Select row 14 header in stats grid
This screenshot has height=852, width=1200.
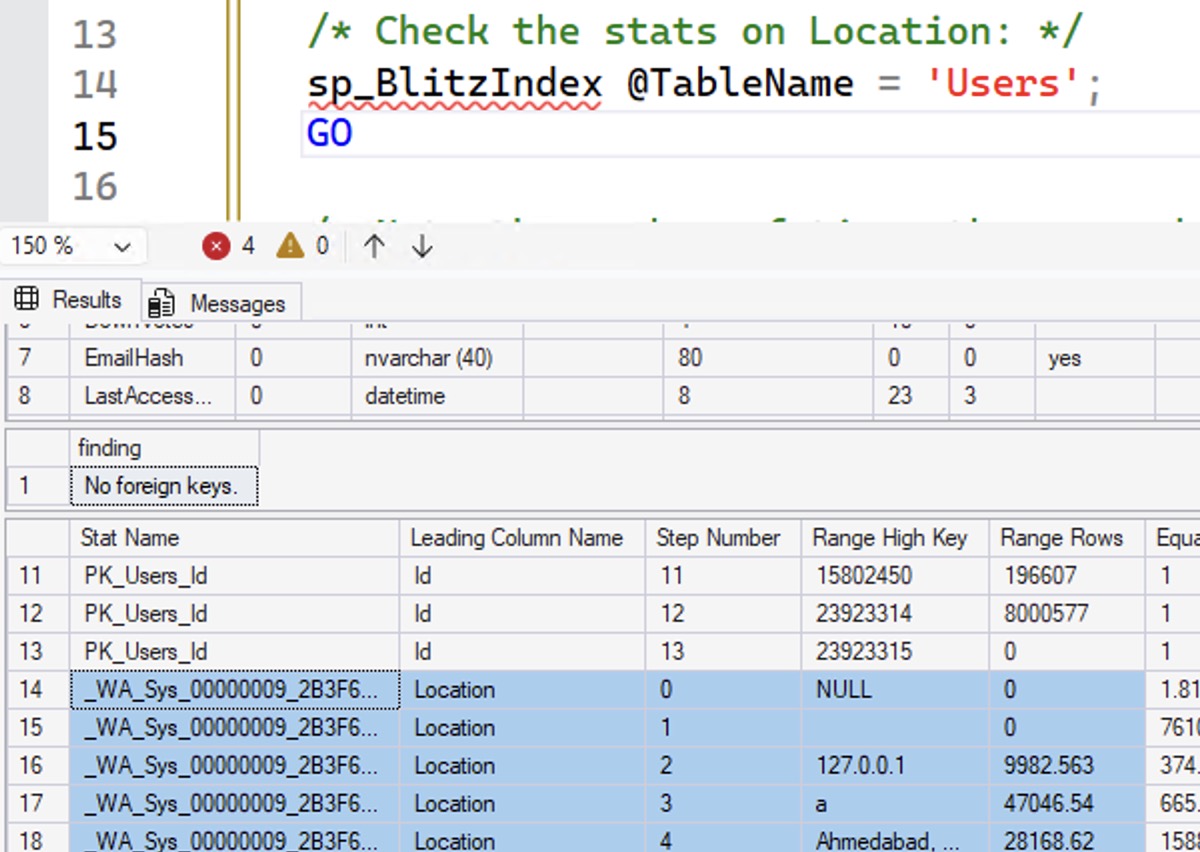click(x=32, y=690)
